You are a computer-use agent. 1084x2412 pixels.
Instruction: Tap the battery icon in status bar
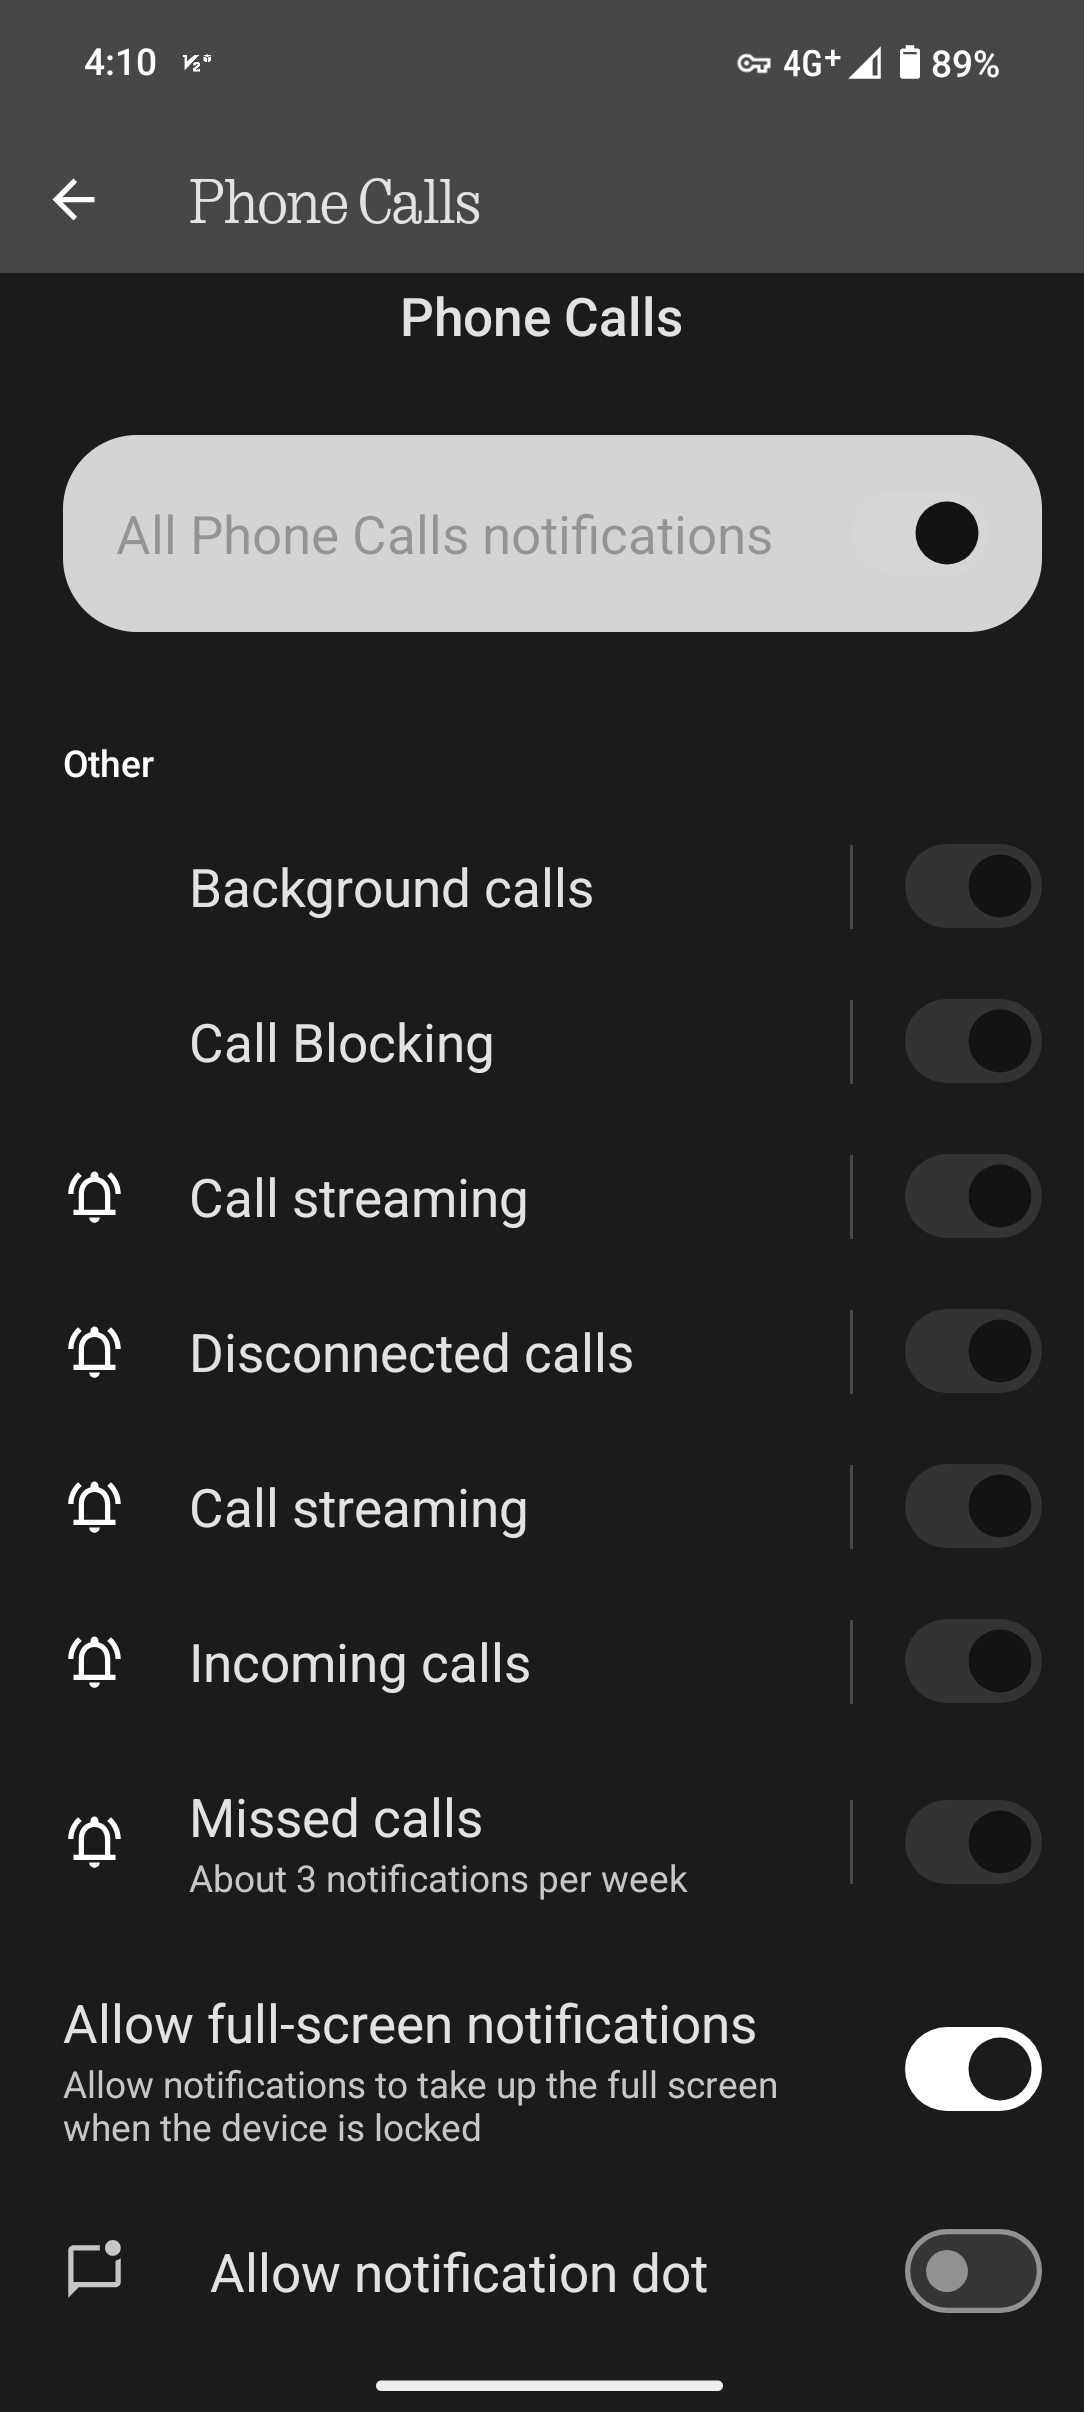pyautogui.click(x=909, y=63)
